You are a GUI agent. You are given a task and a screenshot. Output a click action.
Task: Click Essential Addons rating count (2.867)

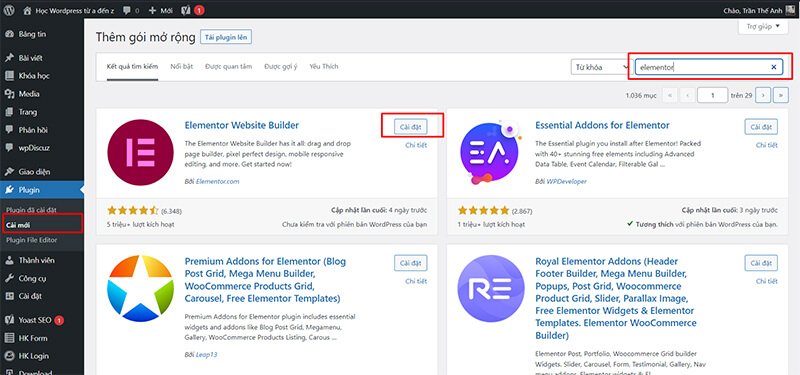tap(522, 211)
